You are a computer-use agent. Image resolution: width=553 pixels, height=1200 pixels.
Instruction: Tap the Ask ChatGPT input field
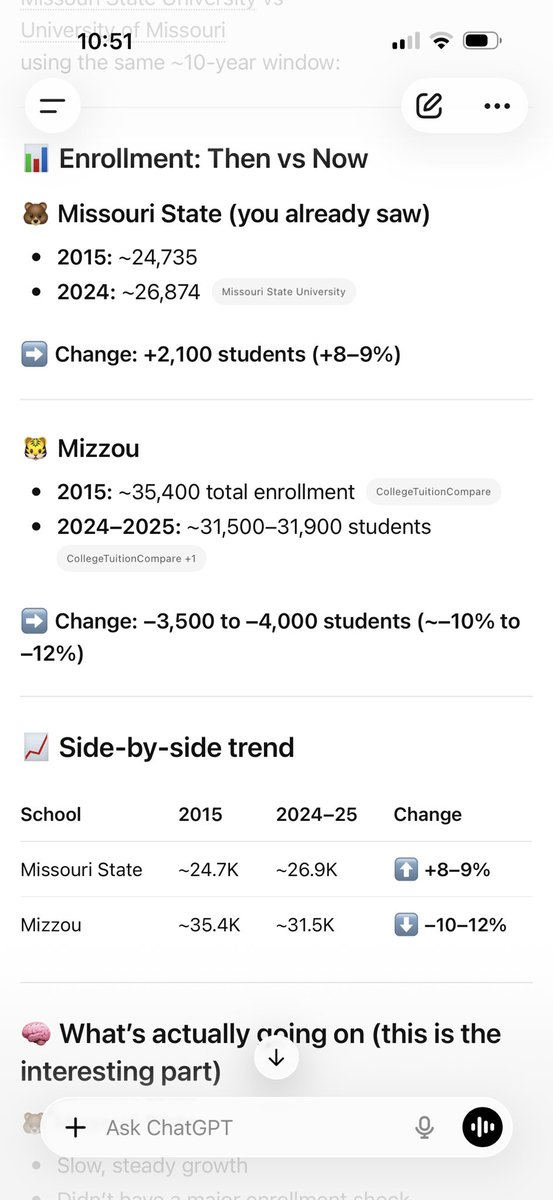coord(250,1128)
